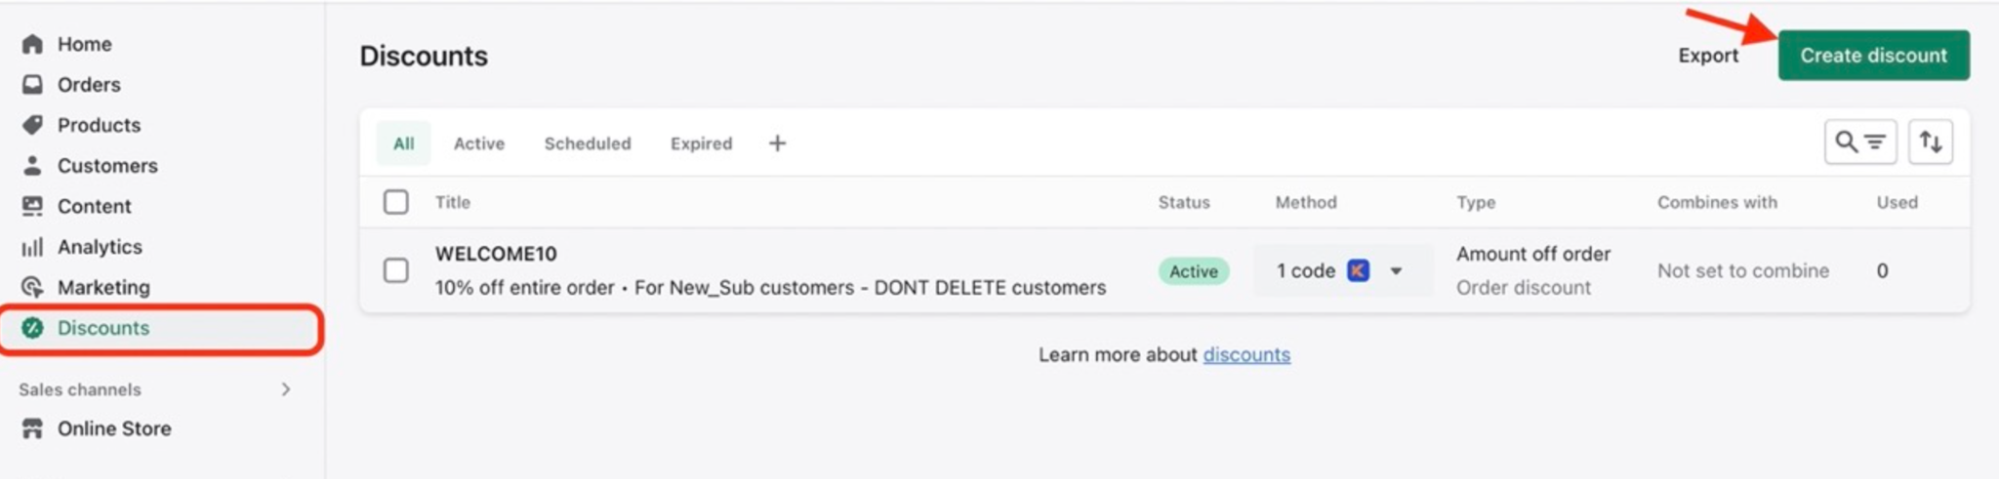Go to Orders via inbox icon
The width and height of the screenshot is (1999, 480).
point(33,85)
